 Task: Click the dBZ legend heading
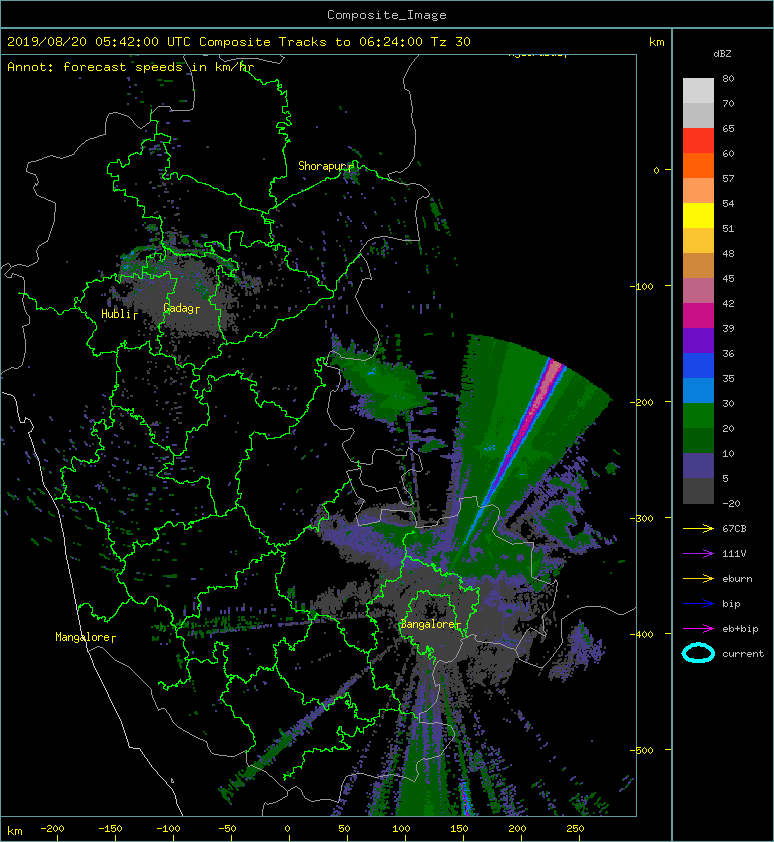tap(722, 54)
